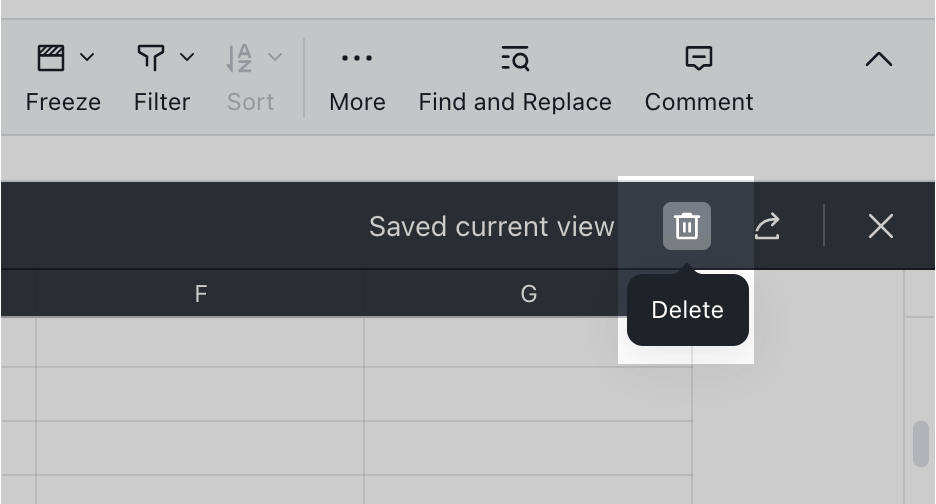Open the More options ellipsis
Screen dimensions: 936x504
tap(357, 58)
